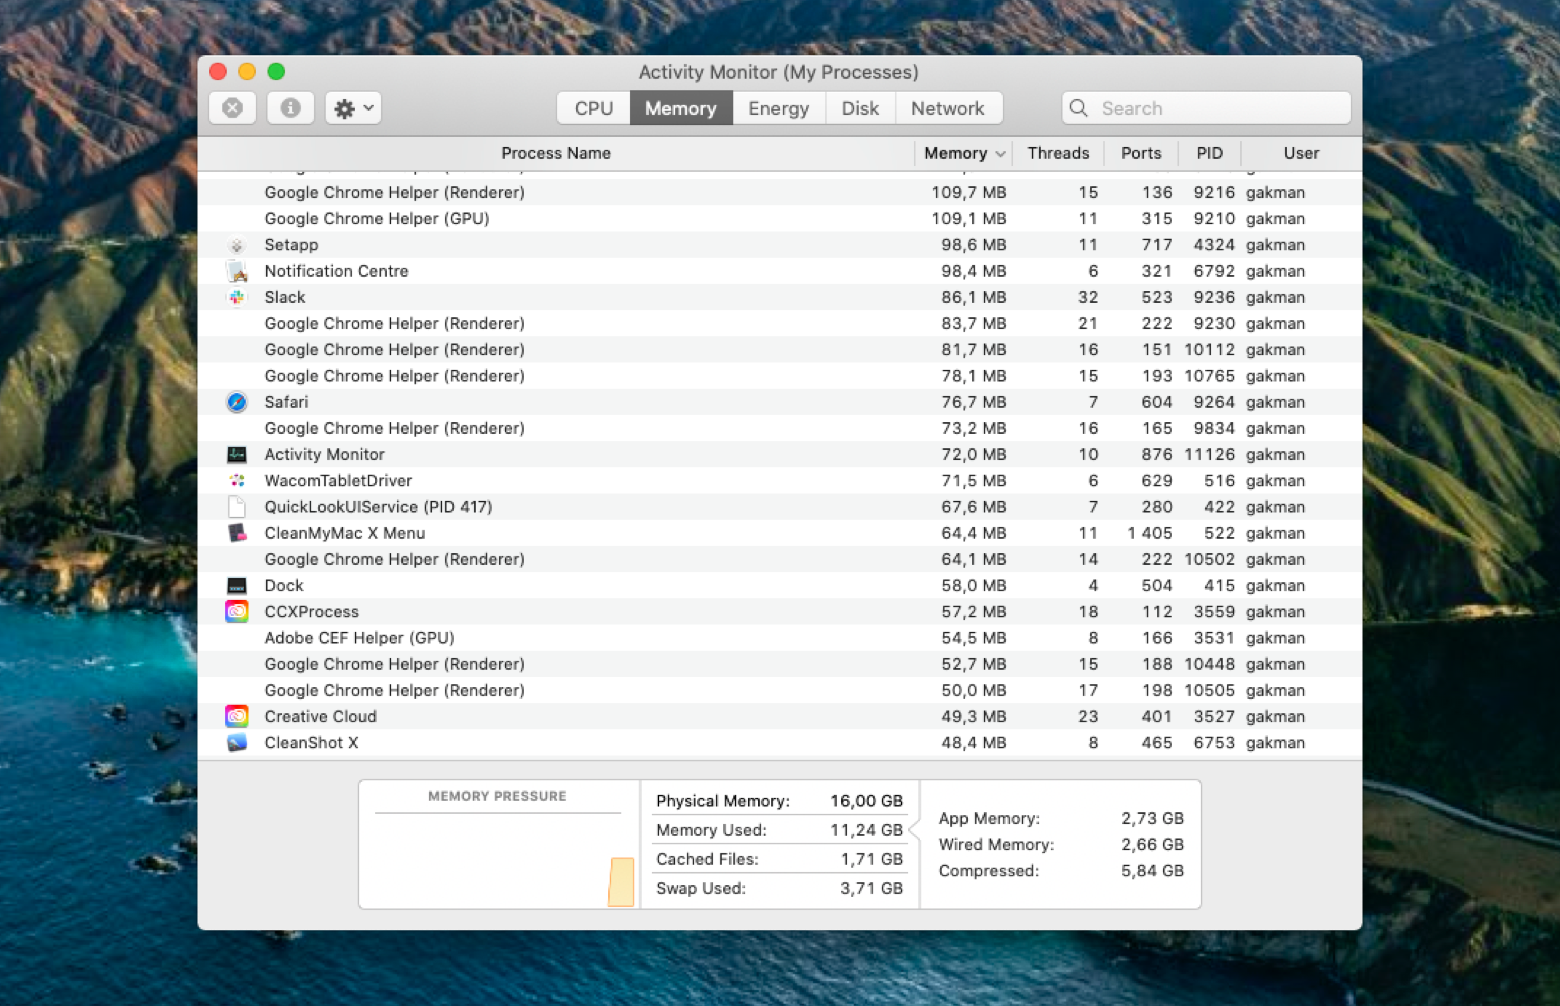Sort processes by the PID column
The height and width of the screenshot is (1006, 1560).
click(1209, 153)
